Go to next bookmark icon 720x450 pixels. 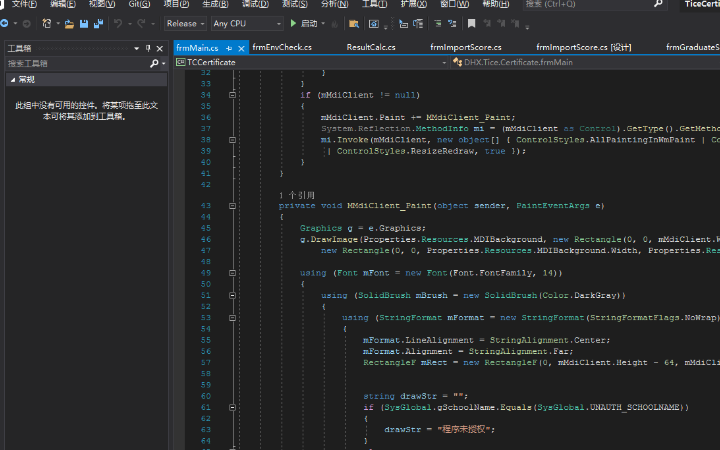click(x=501, y=23)
